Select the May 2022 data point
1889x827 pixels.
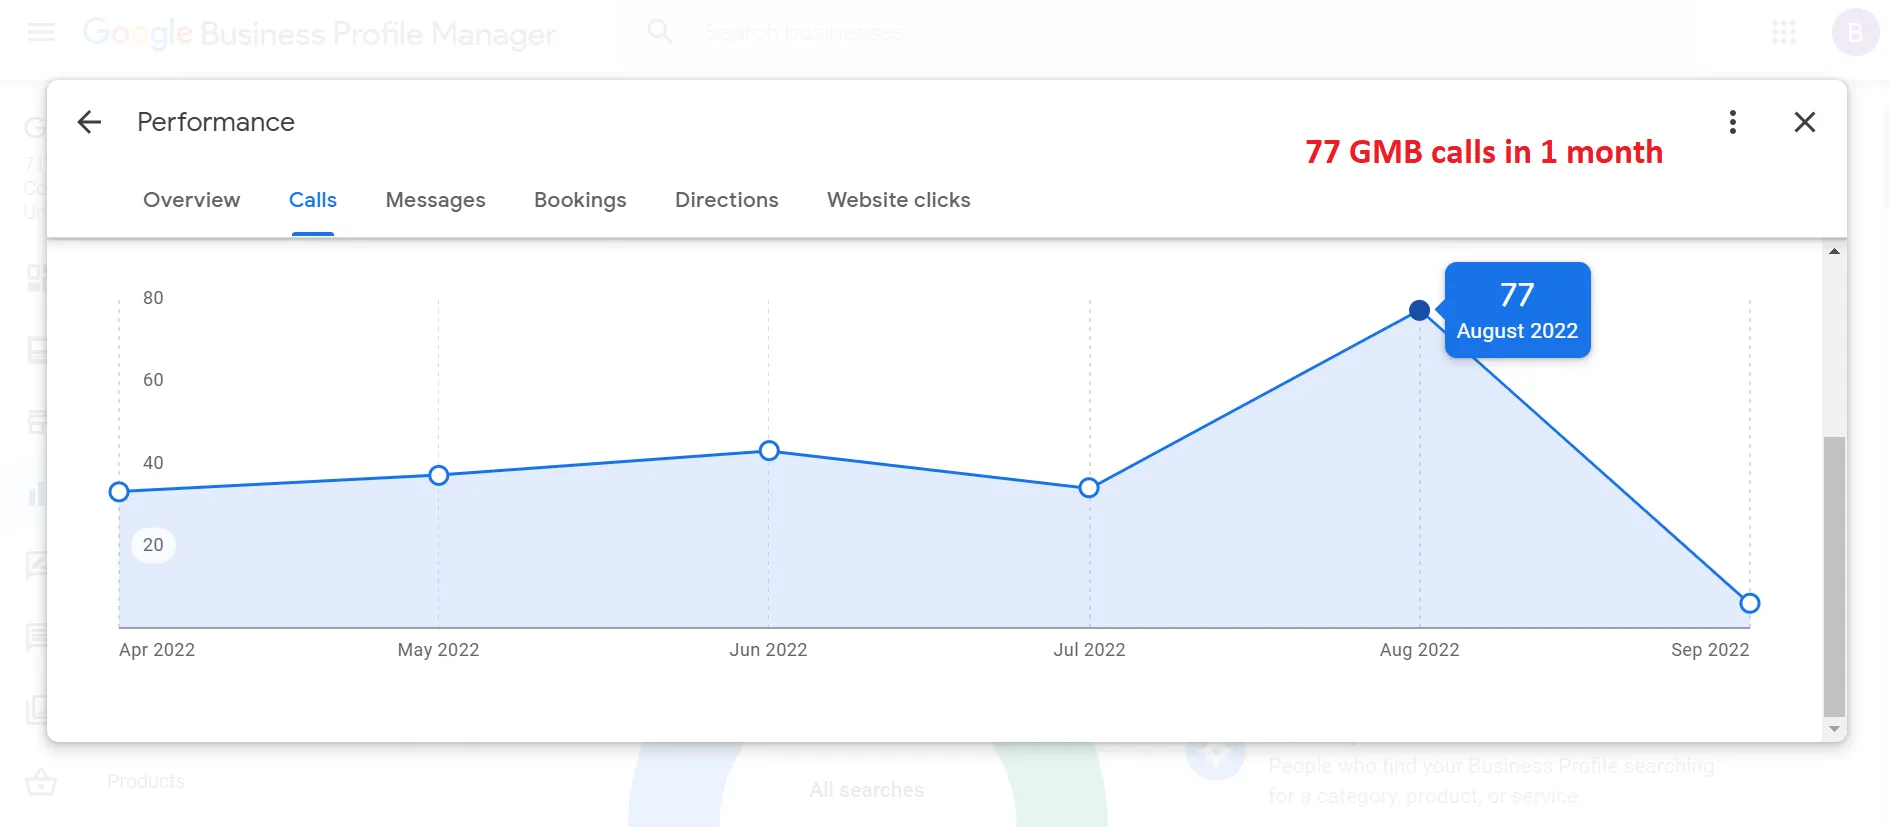[438, 475]
